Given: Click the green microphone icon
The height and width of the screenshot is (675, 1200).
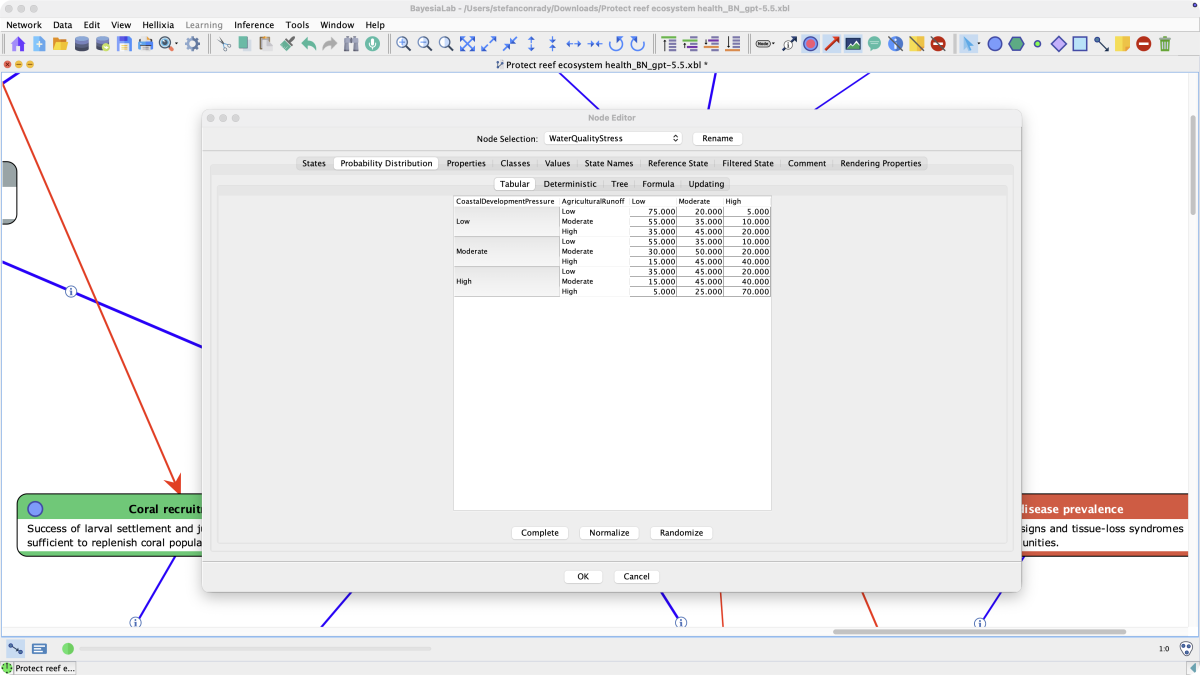Looking at the screenshot, I should 372,44.
